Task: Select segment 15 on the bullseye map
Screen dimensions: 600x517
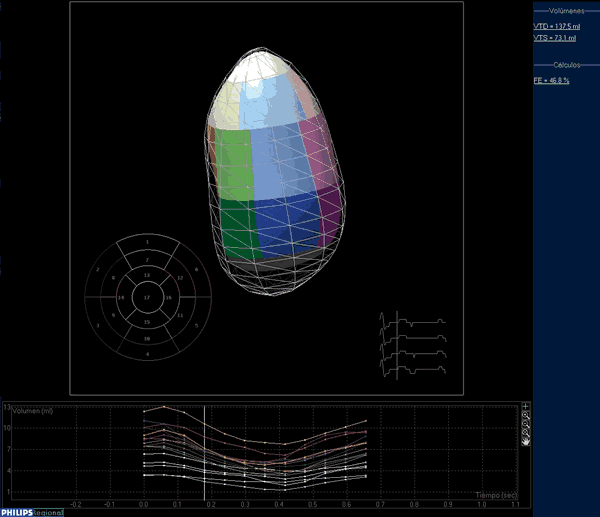Action: [x=147, y=322]
